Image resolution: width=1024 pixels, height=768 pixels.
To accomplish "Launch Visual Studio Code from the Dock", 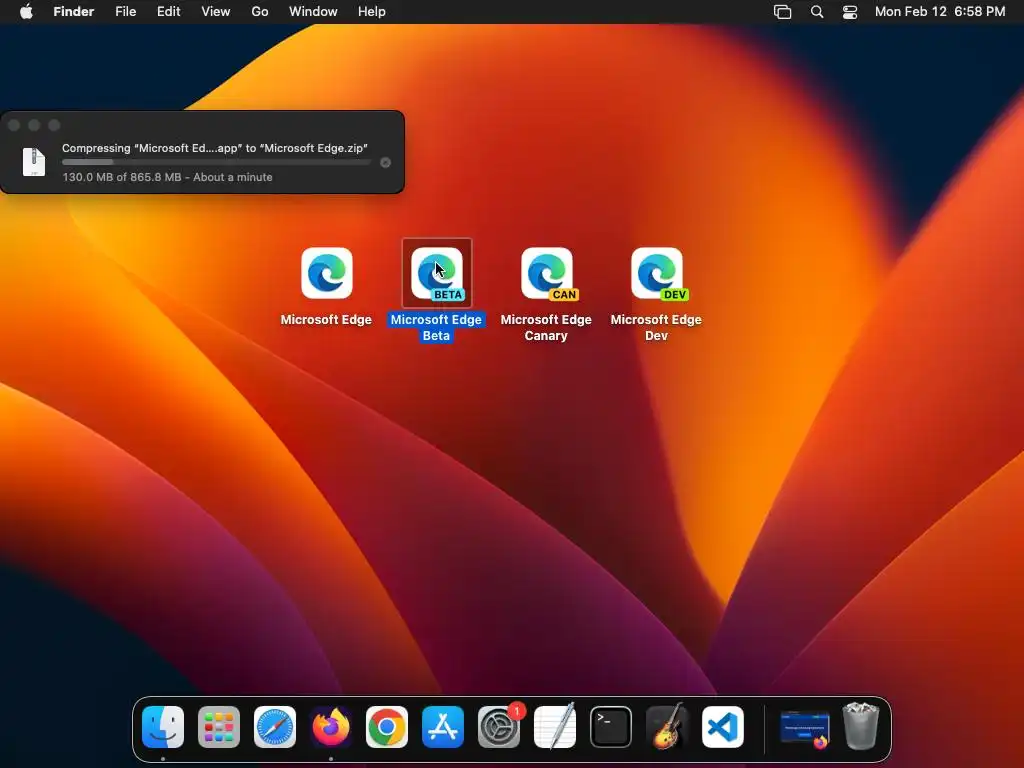I will (x=723, y=727).
